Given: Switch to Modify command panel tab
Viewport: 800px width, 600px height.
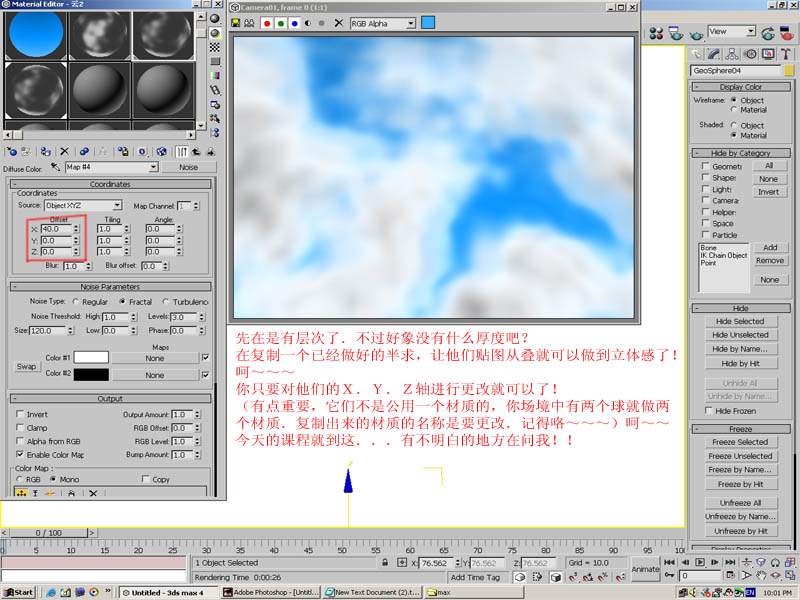Looking at the screenshot, I should coord(714,54).
